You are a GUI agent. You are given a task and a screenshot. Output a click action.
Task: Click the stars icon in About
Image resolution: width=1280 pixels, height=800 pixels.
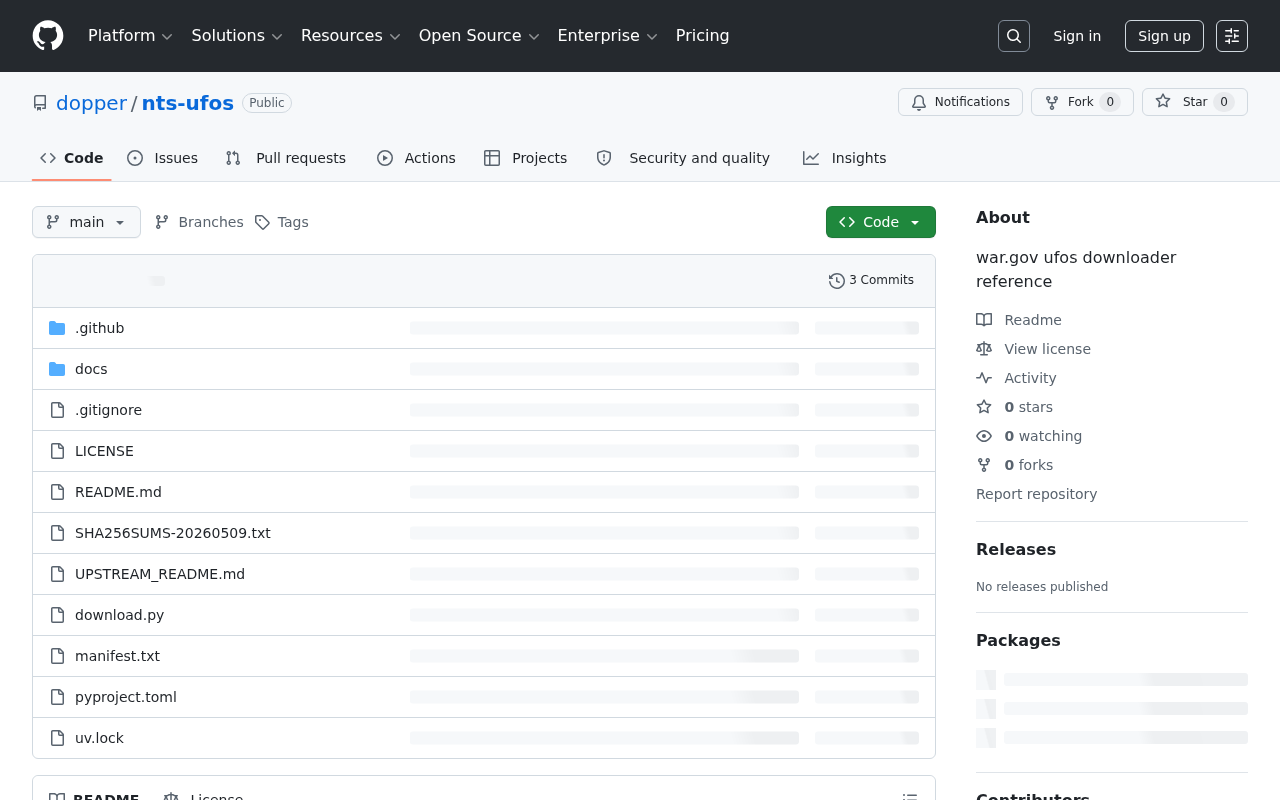(x=984, y=407)
